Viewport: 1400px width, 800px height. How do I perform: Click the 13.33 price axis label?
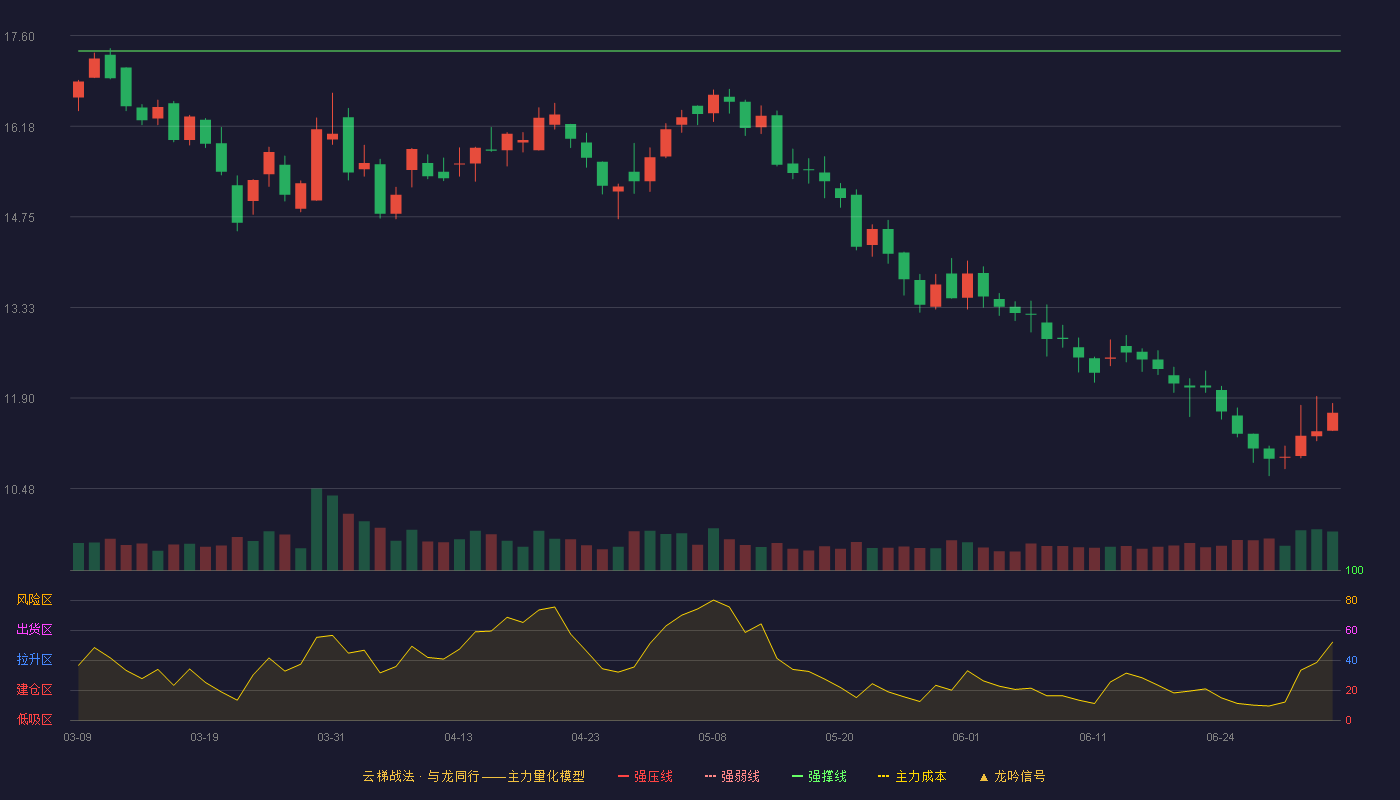click(x=19, y=308)
